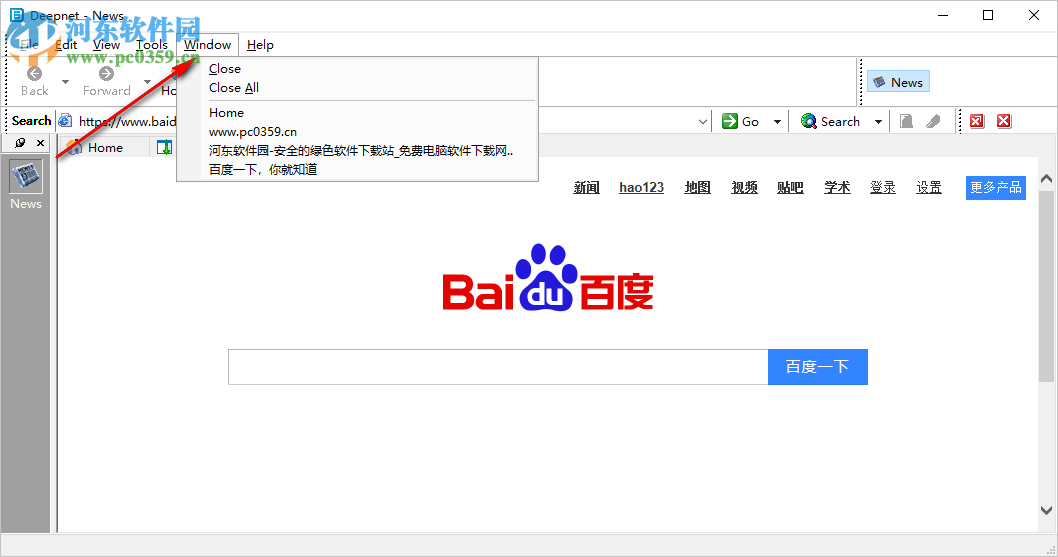Click the first red X icon with arrow
The image size is (1058, 557).
tap(976, 121)
